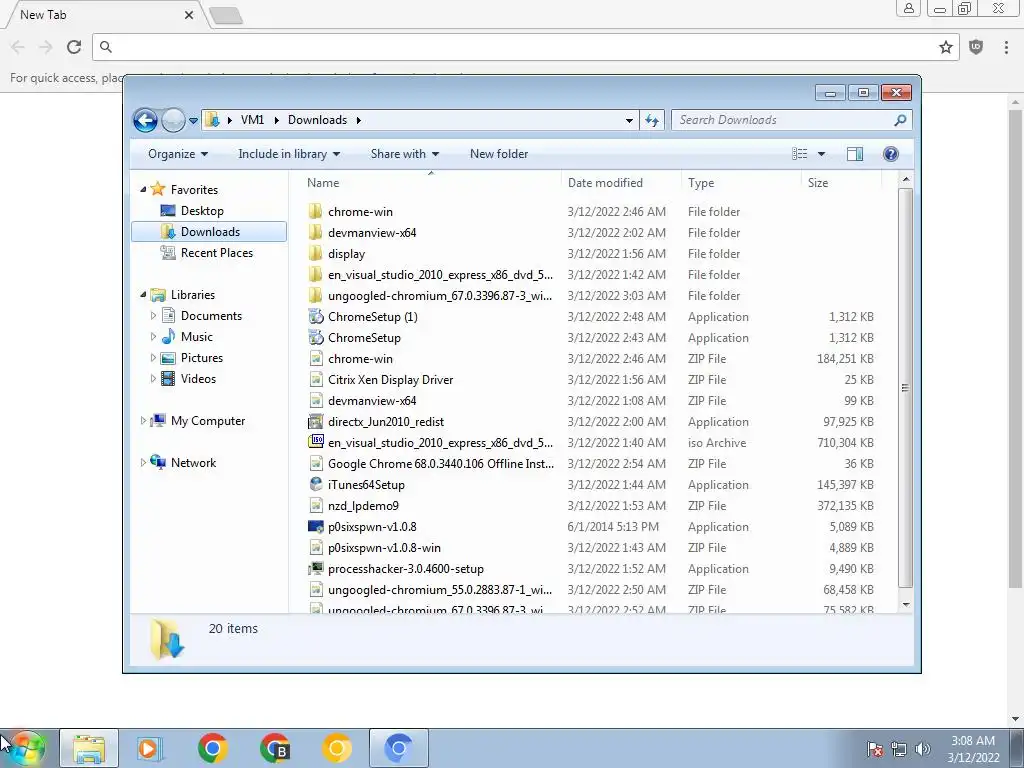Click the uBlock shield extension icon
Viewport: 1024px width, 768px height.
click(x=976, y=47)
